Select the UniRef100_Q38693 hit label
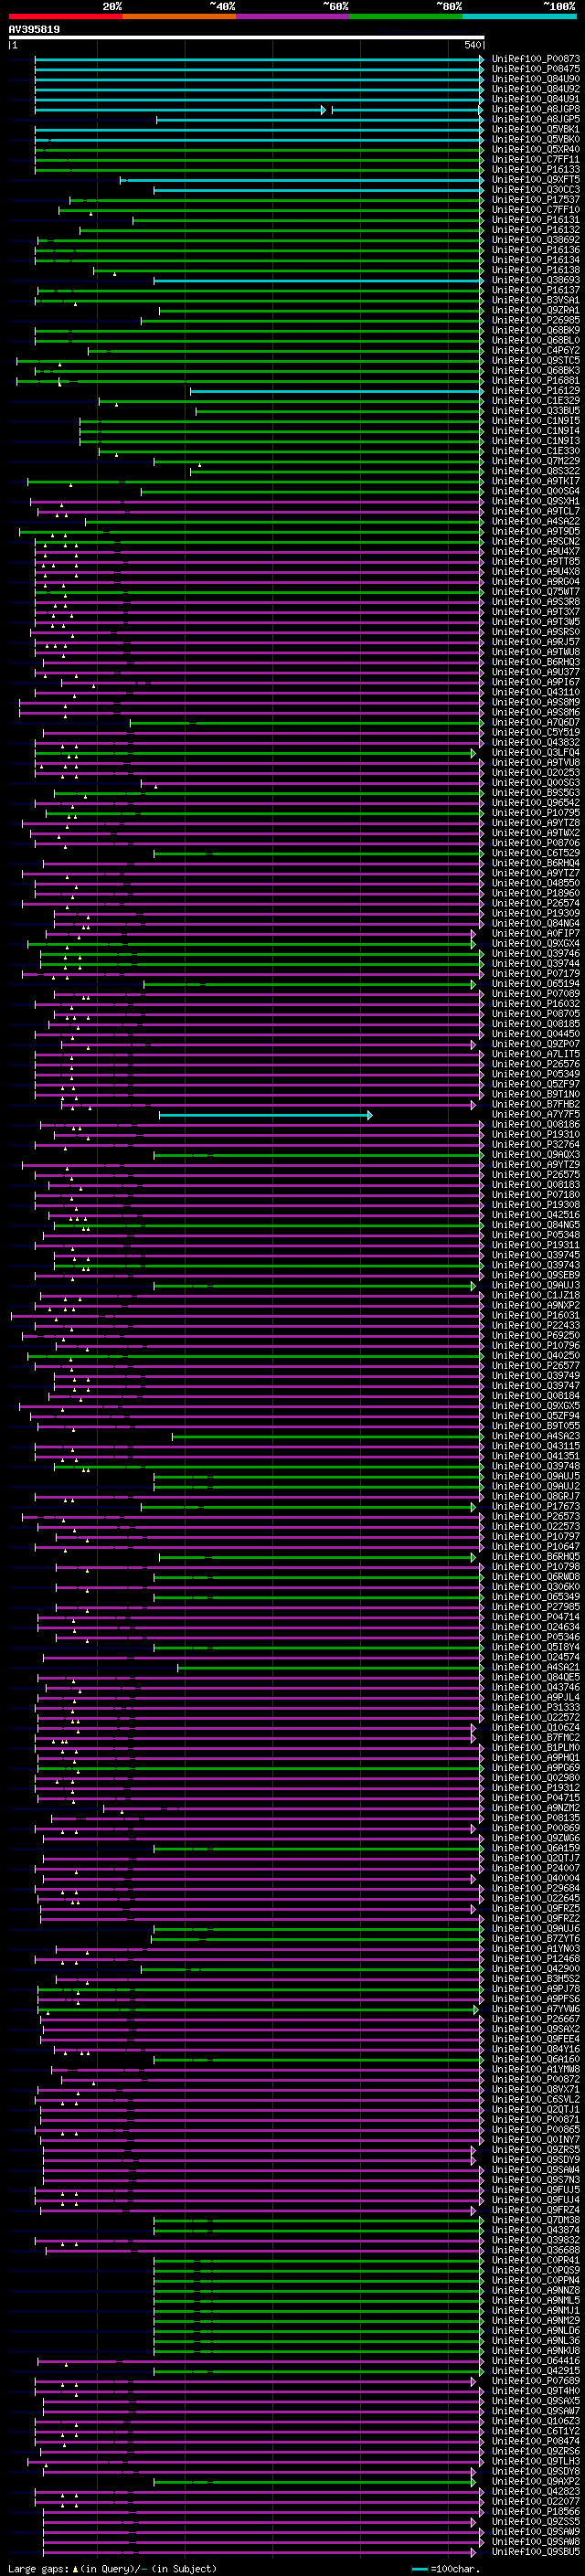585x2576 pixels. pyautogui.click(x=536, y=280)
